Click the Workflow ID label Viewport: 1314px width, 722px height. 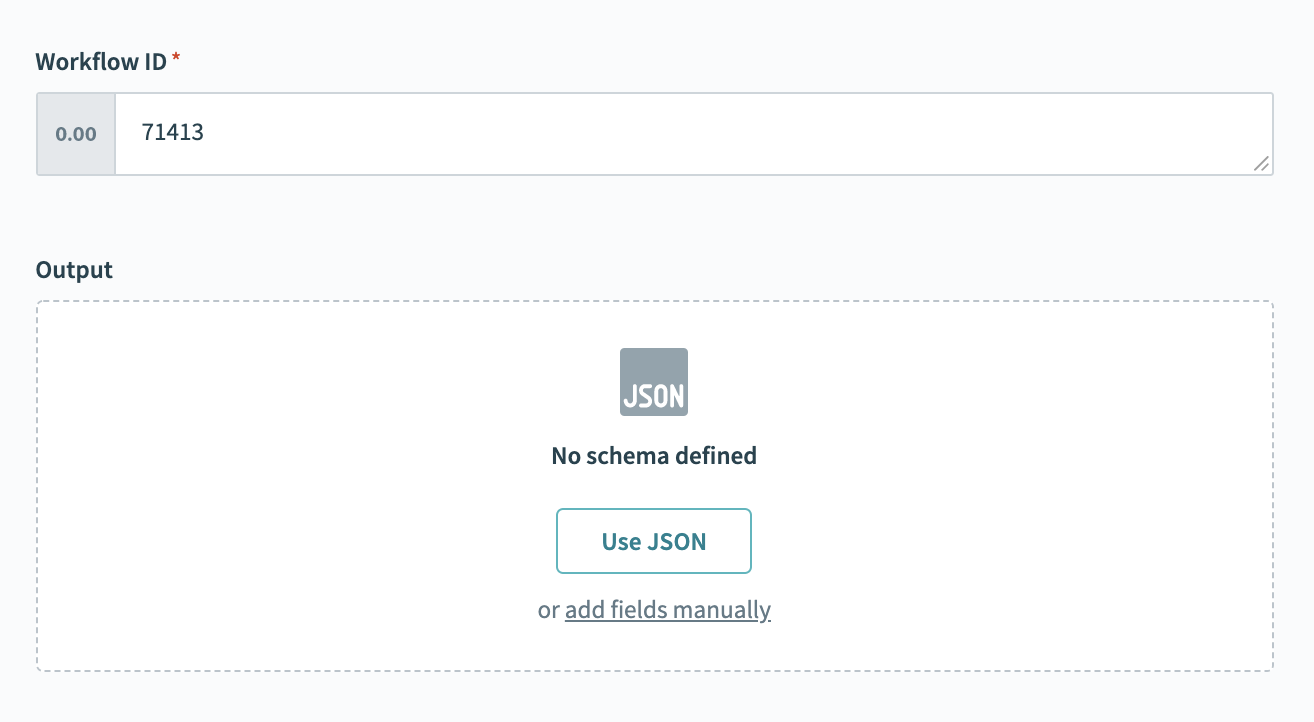click(x=101, y=61)
